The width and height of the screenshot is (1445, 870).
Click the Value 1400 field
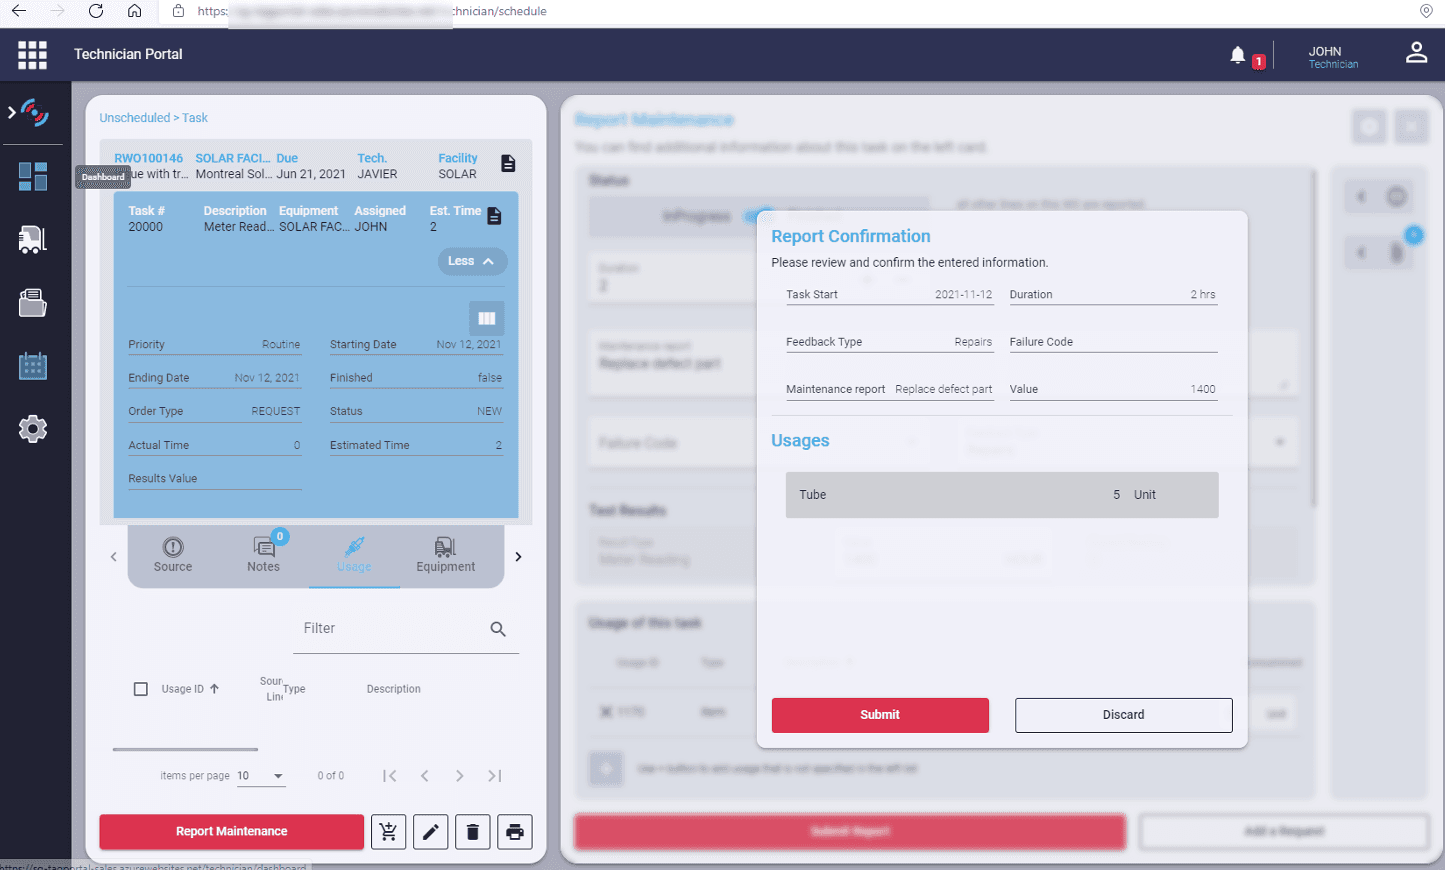tap(1113, 390)
